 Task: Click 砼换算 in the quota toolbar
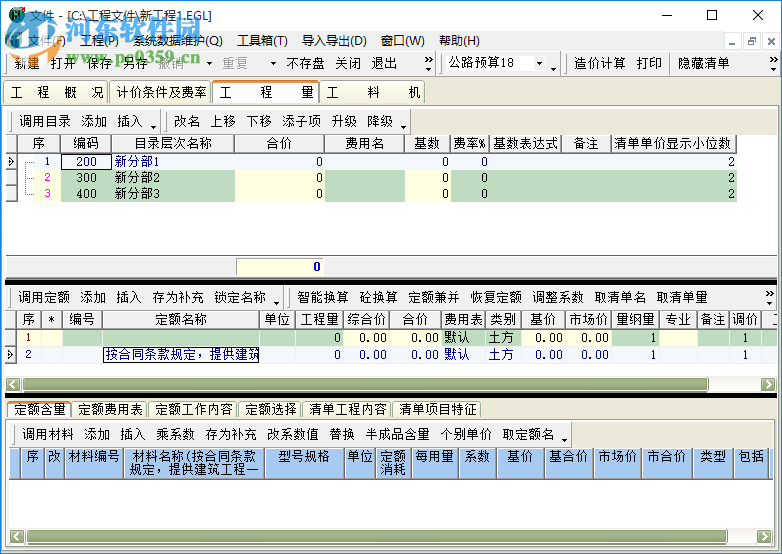[x=379, y=298]
